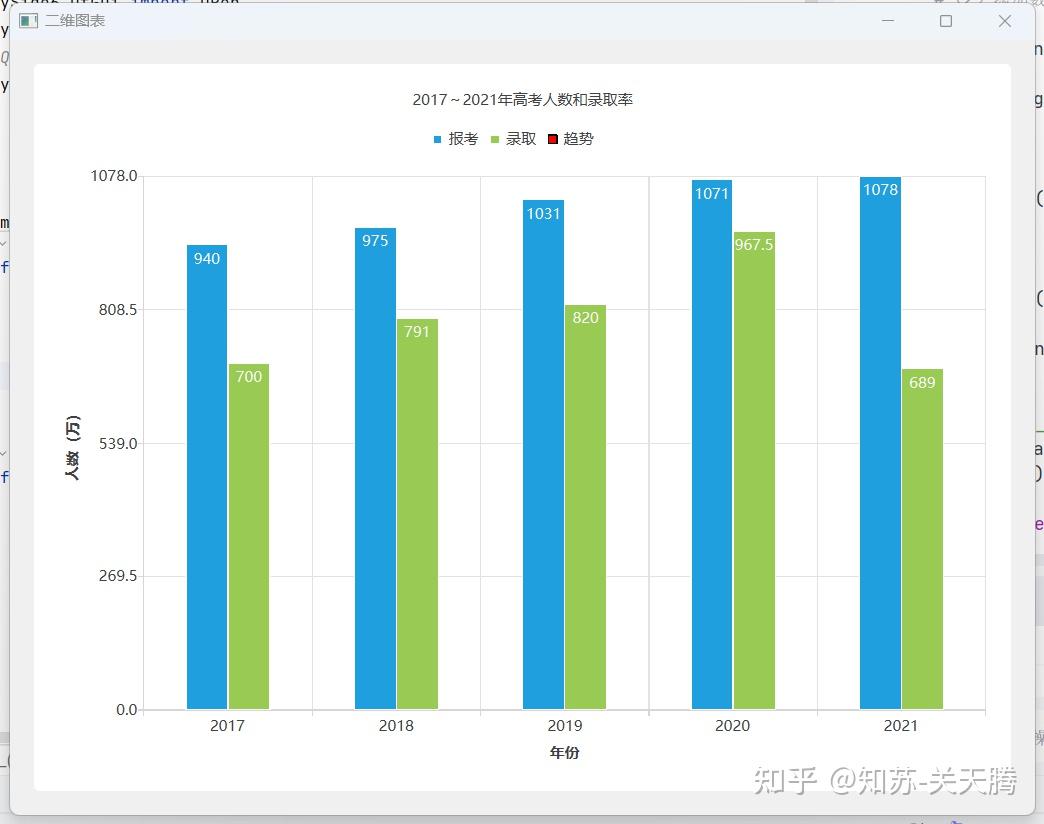
Task: Click the tallest blue bar labeled 1078
Action: tap(880, 440)
